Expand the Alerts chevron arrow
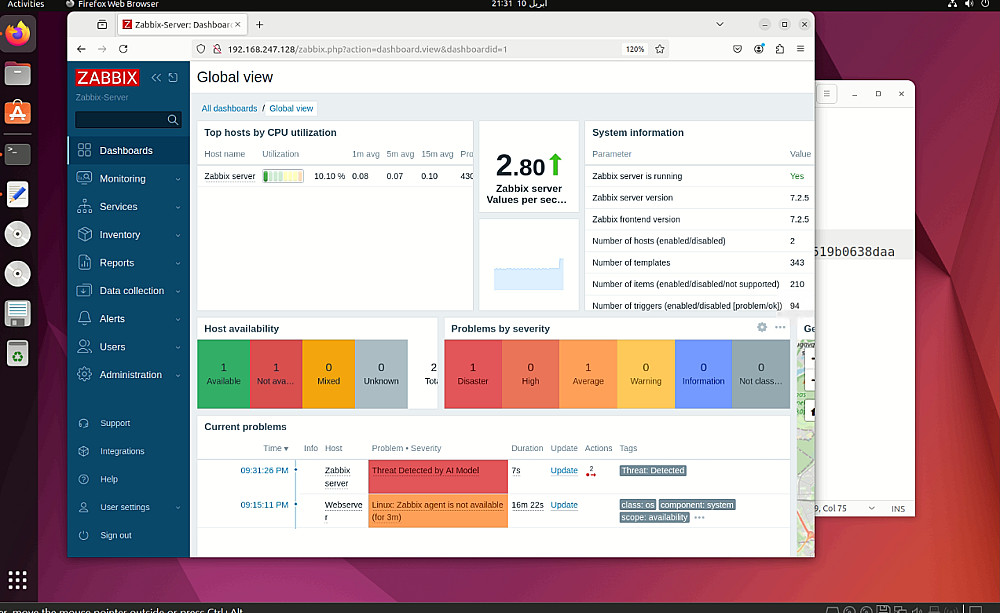 [x=178, y=320]
